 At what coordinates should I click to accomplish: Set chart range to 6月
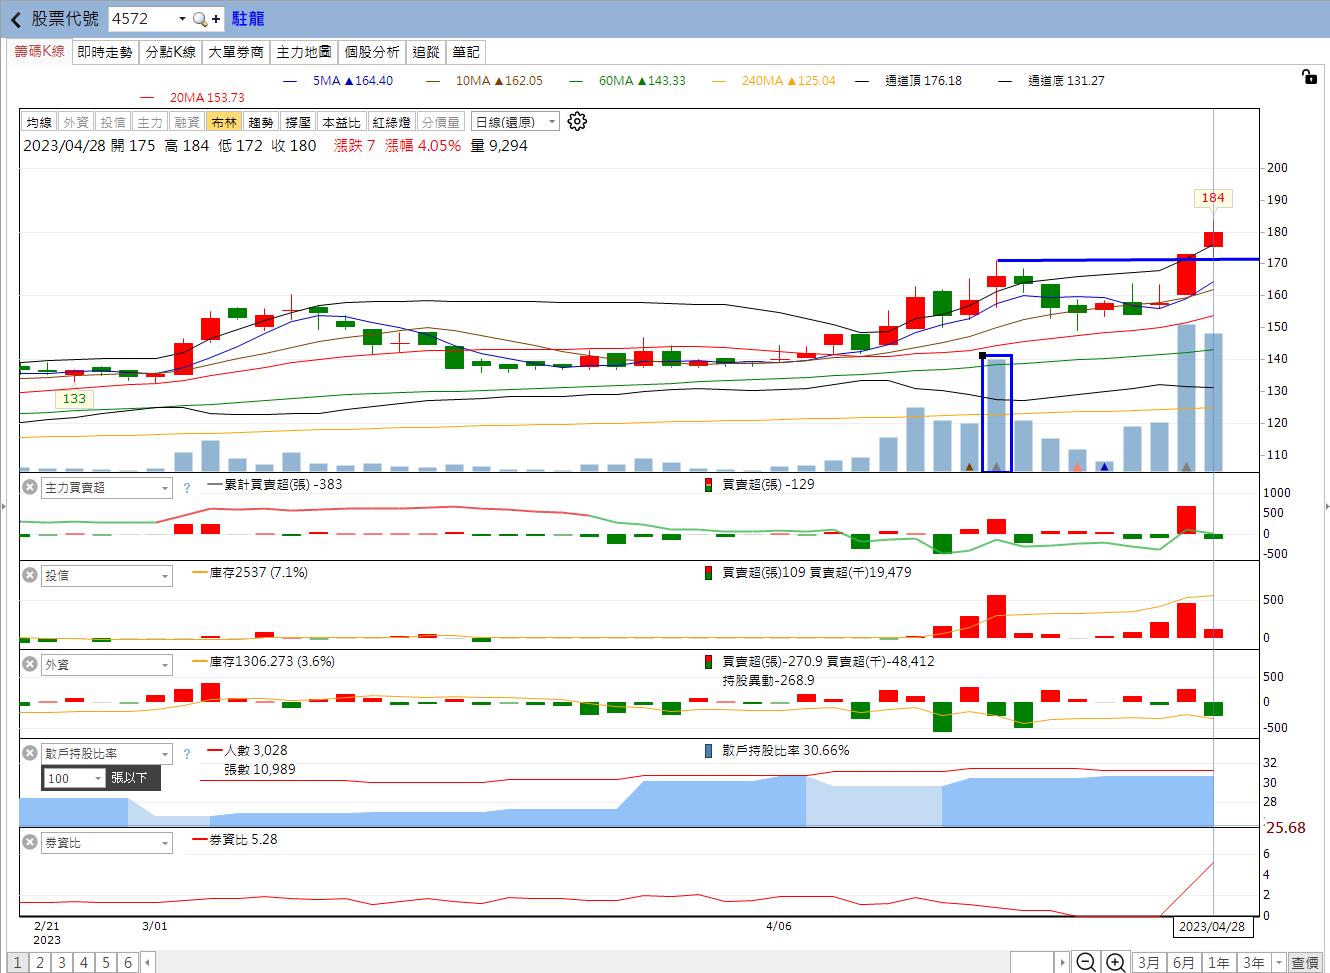pyautogui.click(x=1184, y=962)
